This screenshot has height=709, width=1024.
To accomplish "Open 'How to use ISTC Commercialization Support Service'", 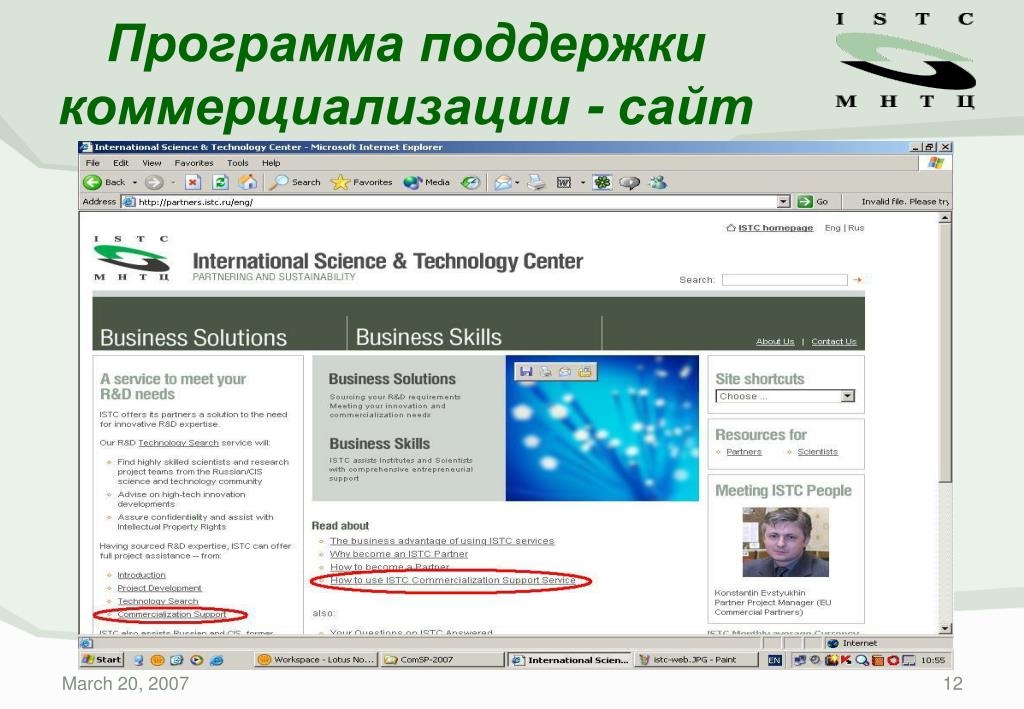I will click(x=453, y=580).
